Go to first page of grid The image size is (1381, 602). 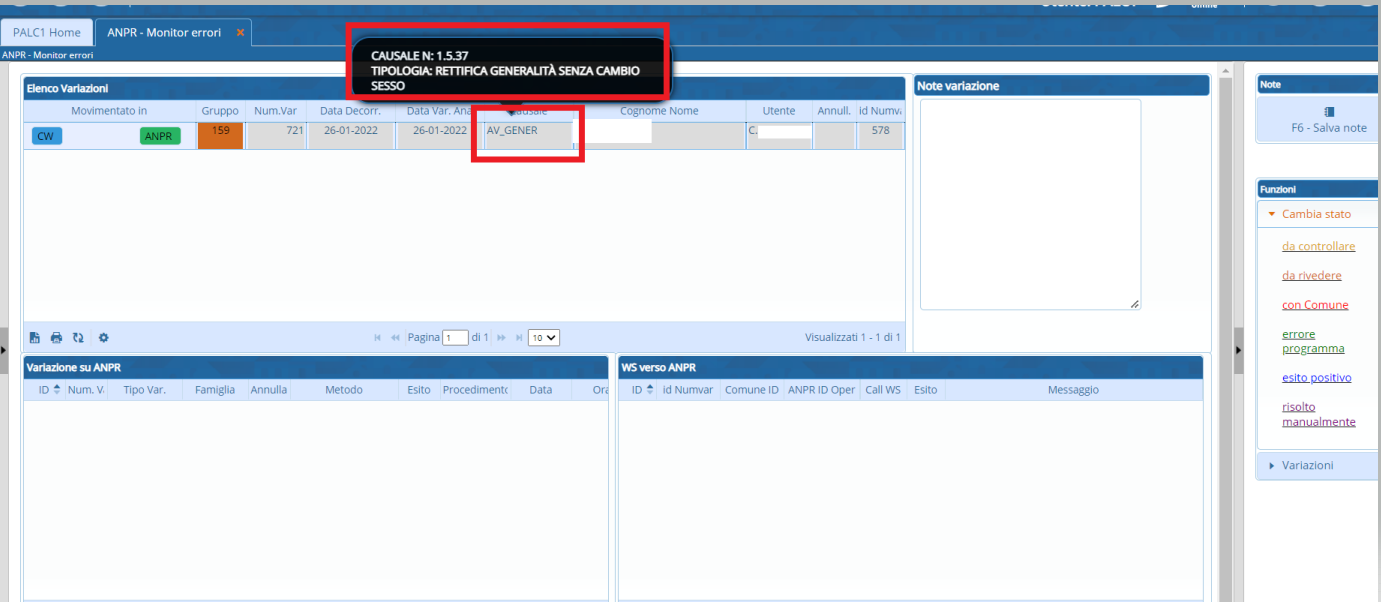click(x=378, y=338)
